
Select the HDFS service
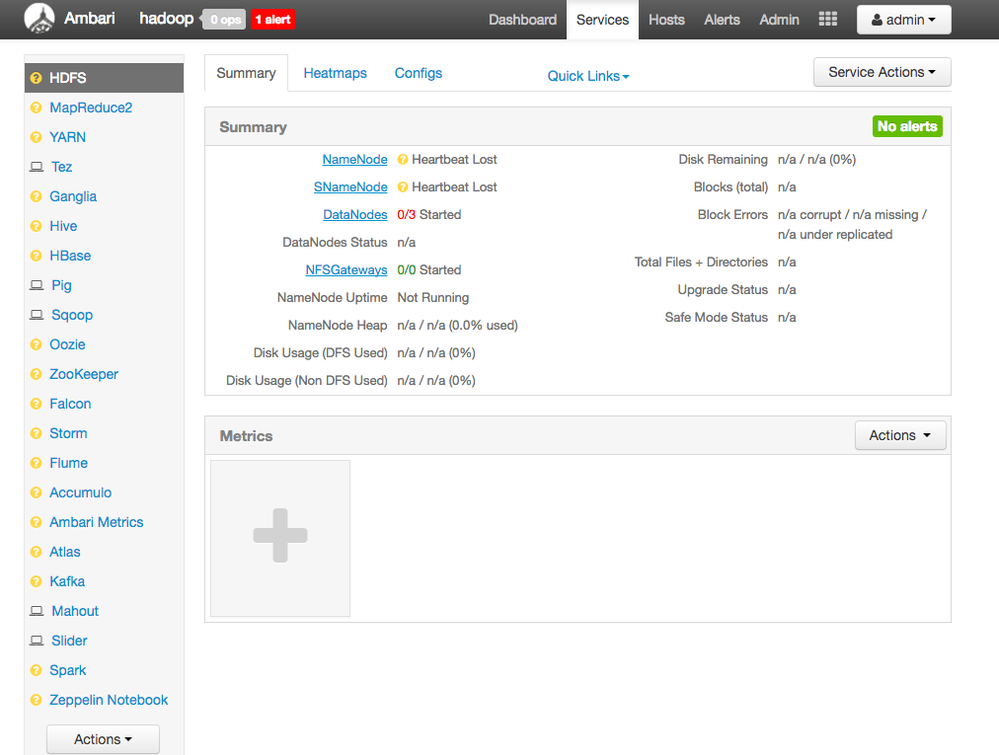[104, 78]
